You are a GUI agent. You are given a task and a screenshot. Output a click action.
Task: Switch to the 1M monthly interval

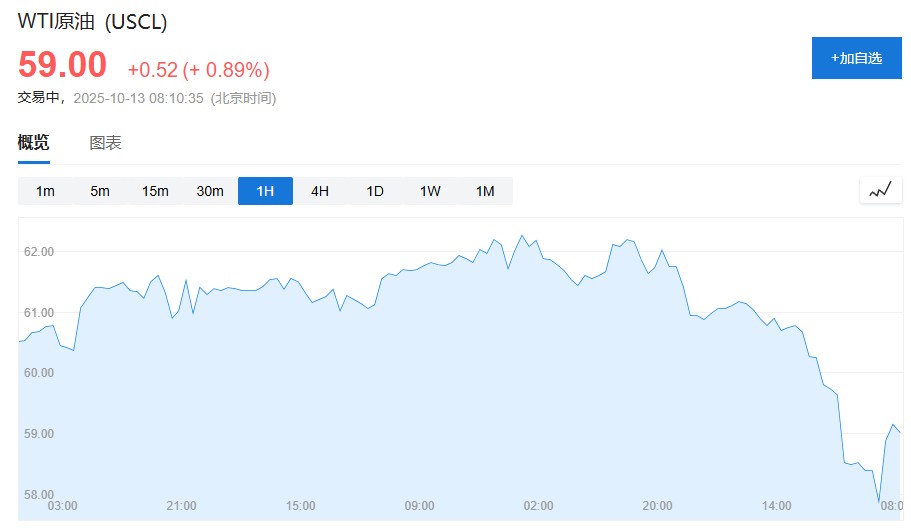click(x=485, y=191)
